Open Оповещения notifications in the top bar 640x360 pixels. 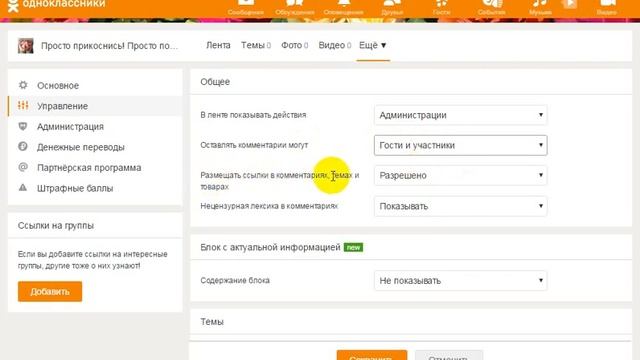tap(343, 7)
